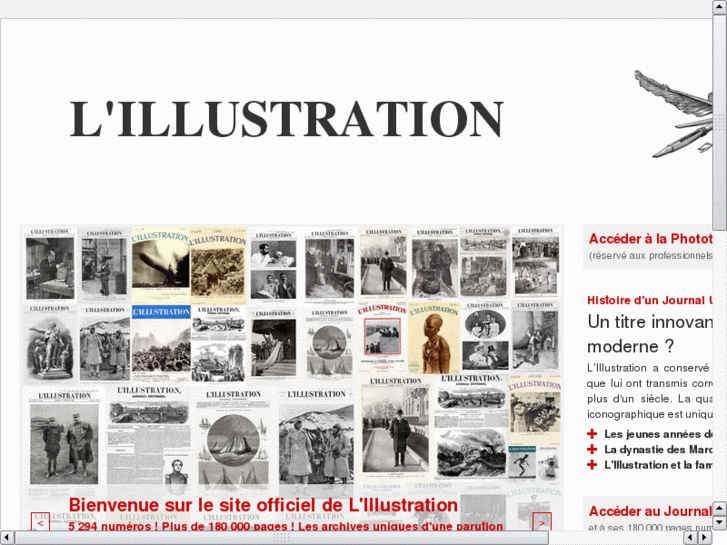Click the vertical scrollbar down arrow near bottom
This screenshot has height=545, width=727.
click(720, 523)
